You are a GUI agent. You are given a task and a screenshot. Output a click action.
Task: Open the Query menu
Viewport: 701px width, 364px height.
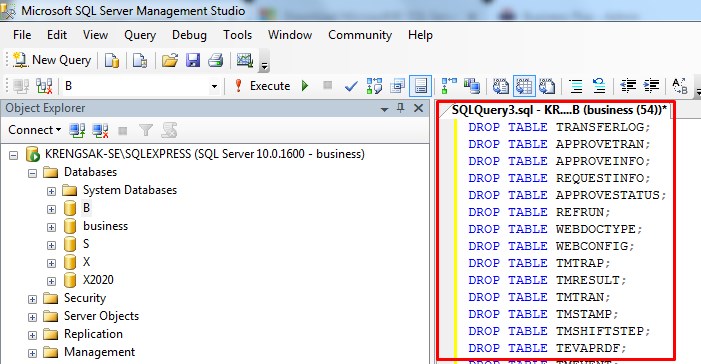coord(140,35)
